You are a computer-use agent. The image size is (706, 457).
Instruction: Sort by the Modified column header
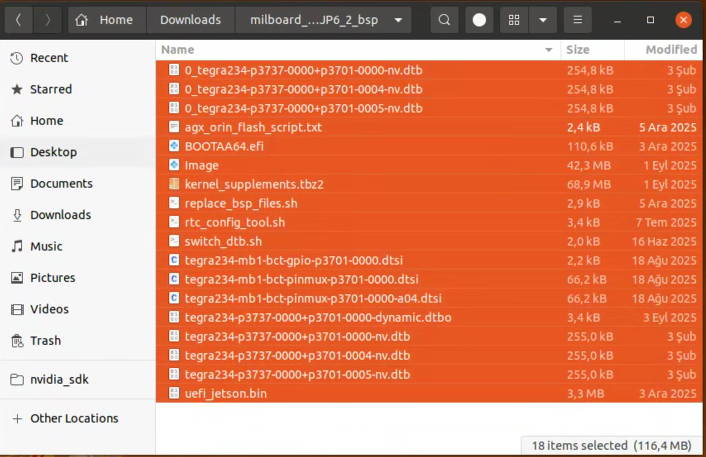(x=664, y=50)
